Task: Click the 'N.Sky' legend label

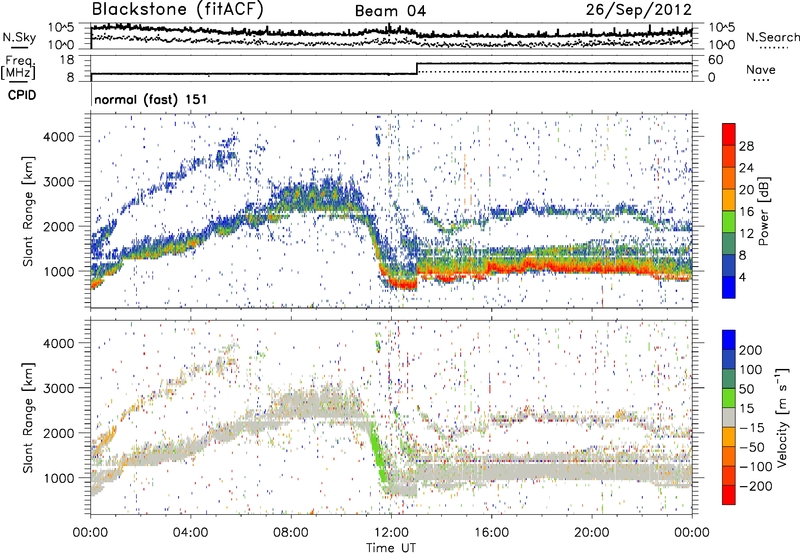Action: 19,37
